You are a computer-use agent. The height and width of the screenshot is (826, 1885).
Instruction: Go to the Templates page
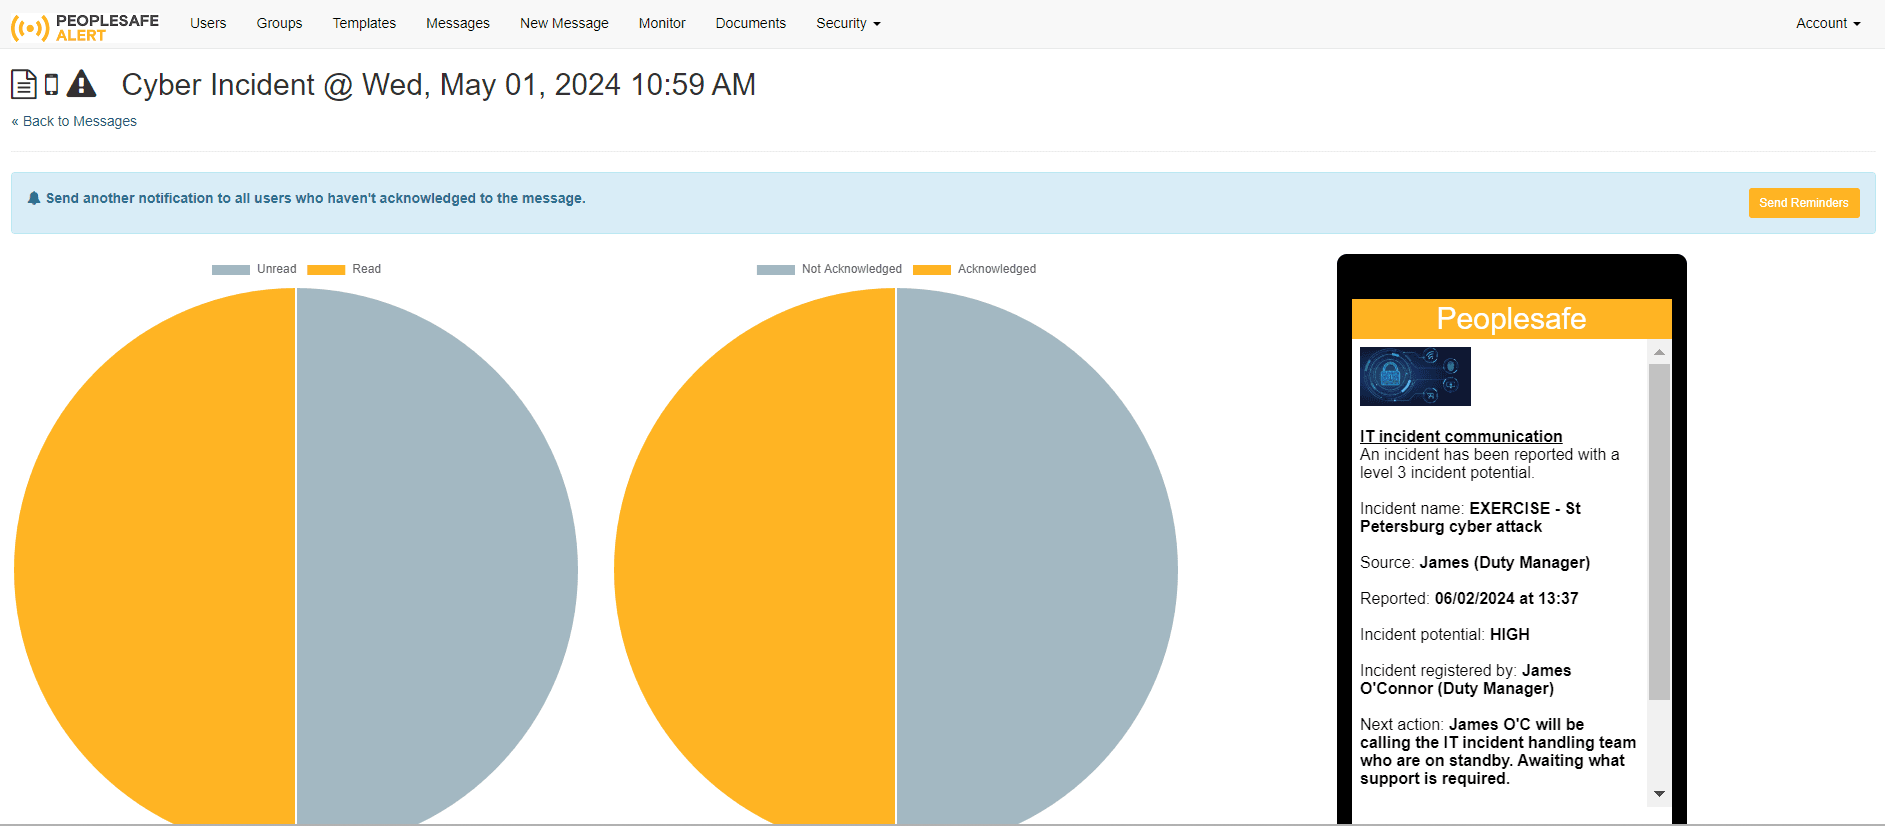[x=364, y=23]
